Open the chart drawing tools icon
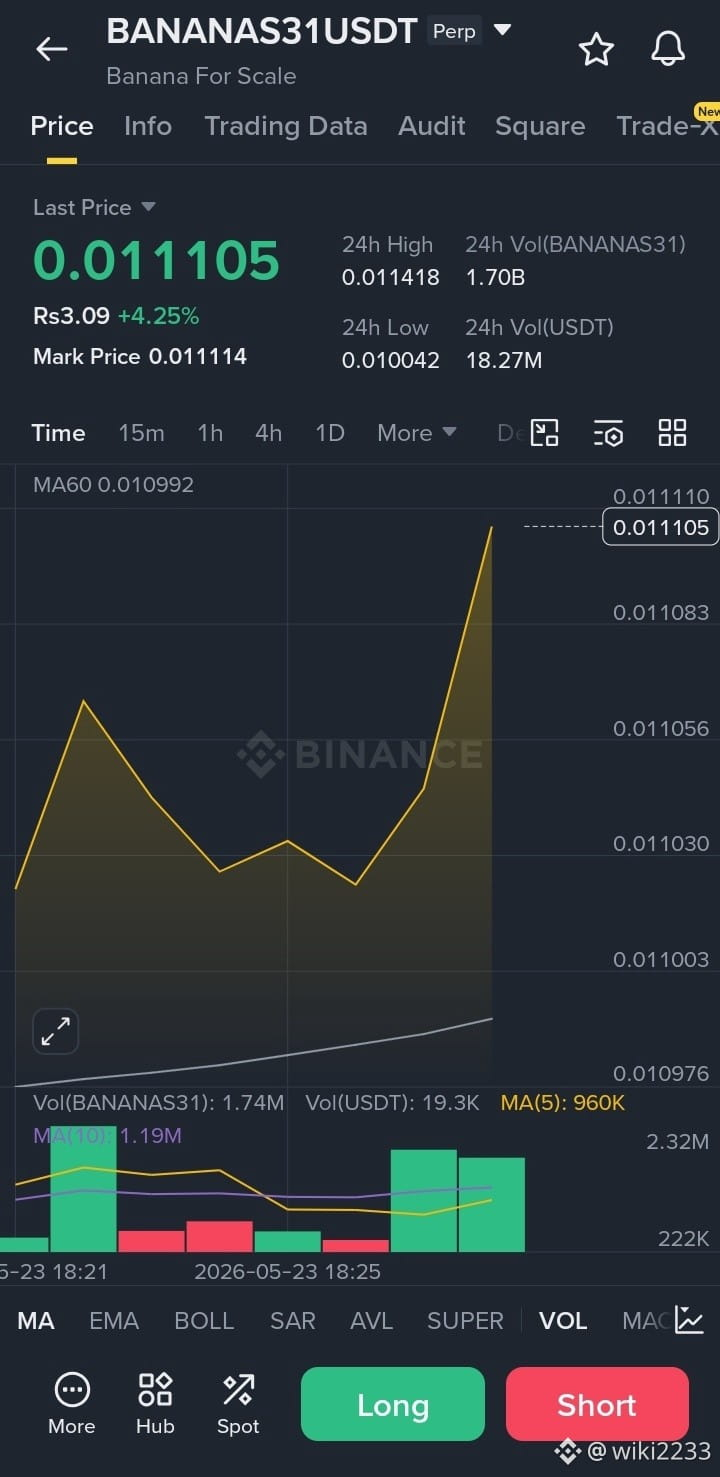Viewport: 720px width, 1477px height. (544, 433)
